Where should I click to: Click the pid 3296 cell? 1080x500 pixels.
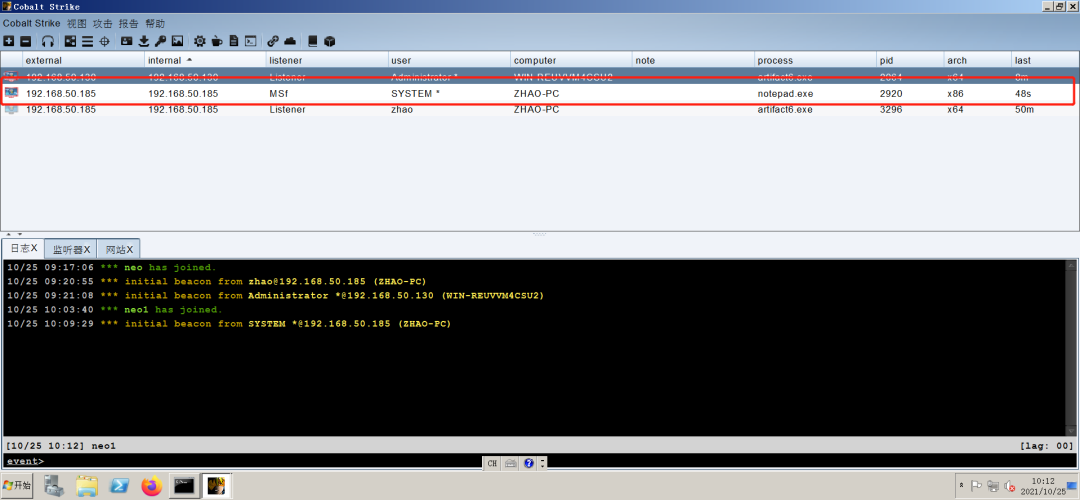click(910, 109)
